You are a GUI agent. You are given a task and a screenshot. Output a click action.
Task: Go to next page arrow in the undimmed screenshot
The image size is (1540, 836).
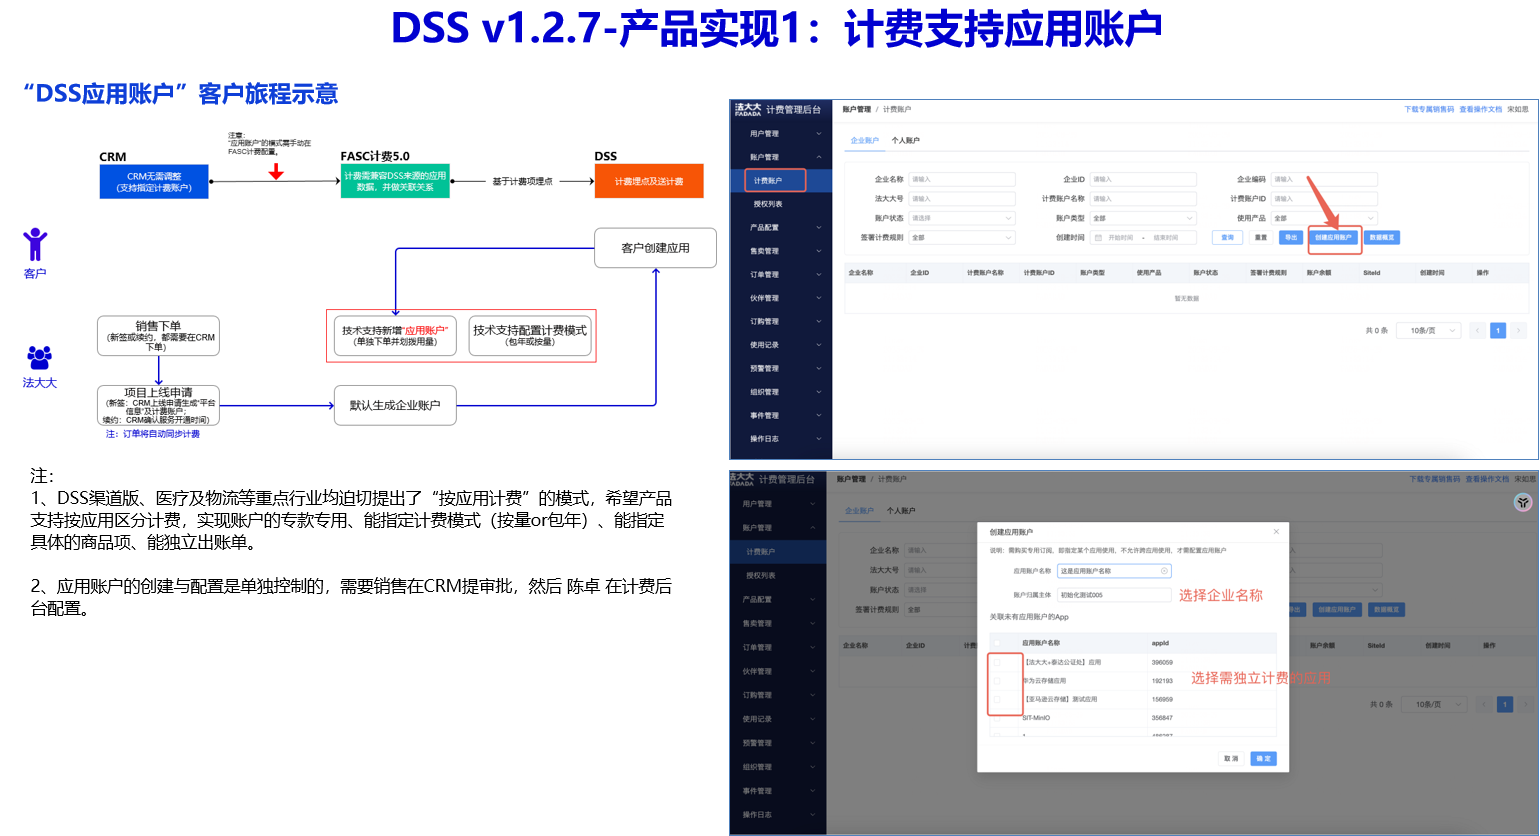[x=1519, y=330]
